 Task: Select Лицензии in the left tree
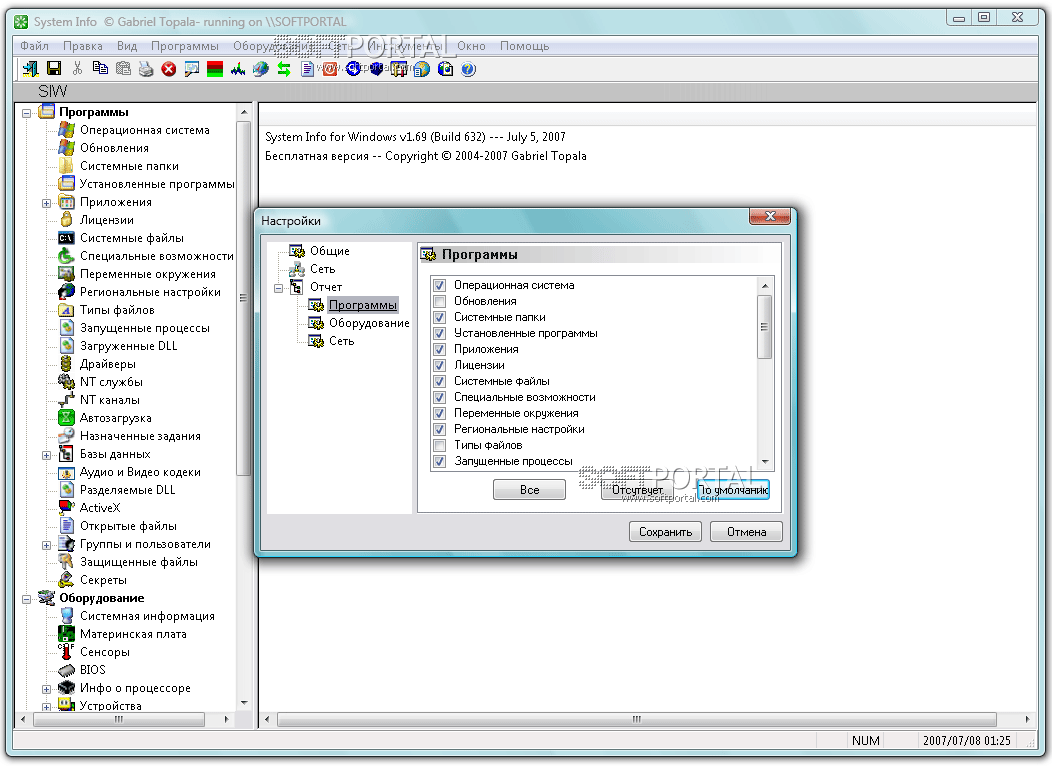(107, 220)
